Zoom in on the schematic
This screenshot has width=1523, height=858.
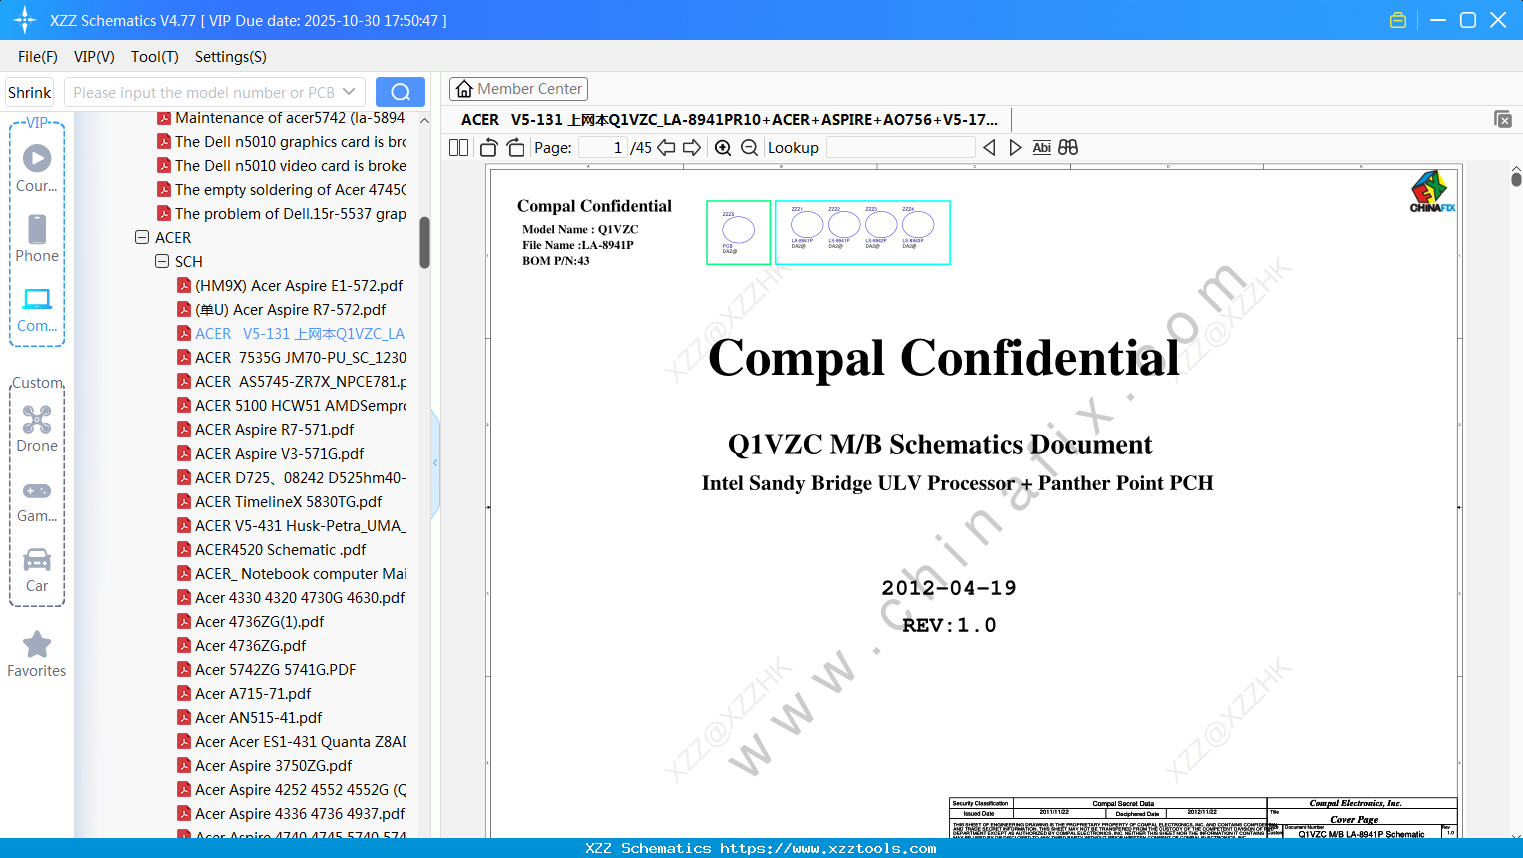coord(723,148)
